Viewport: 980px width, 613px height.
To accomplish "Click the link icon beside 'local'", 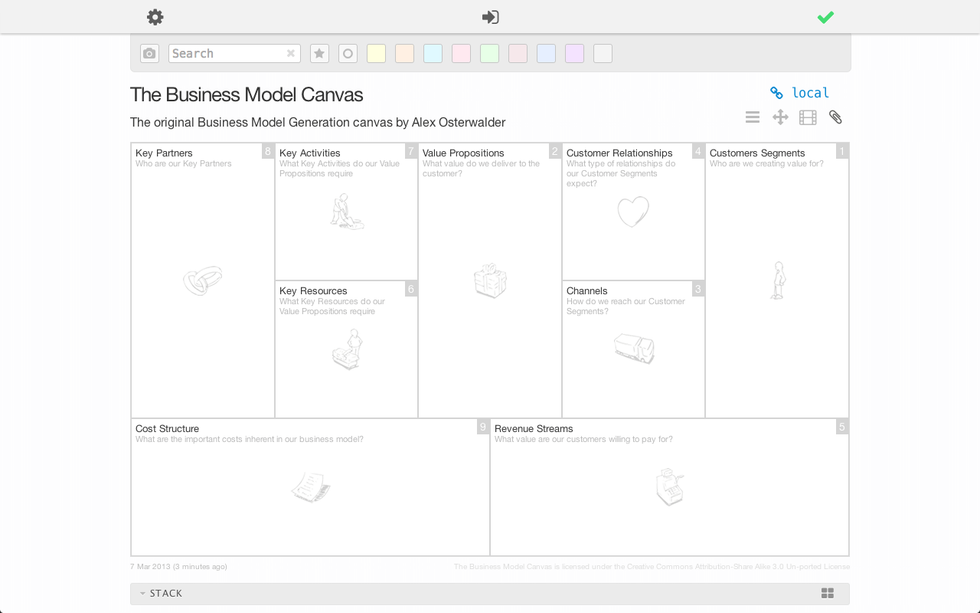I will click(777, 92).
